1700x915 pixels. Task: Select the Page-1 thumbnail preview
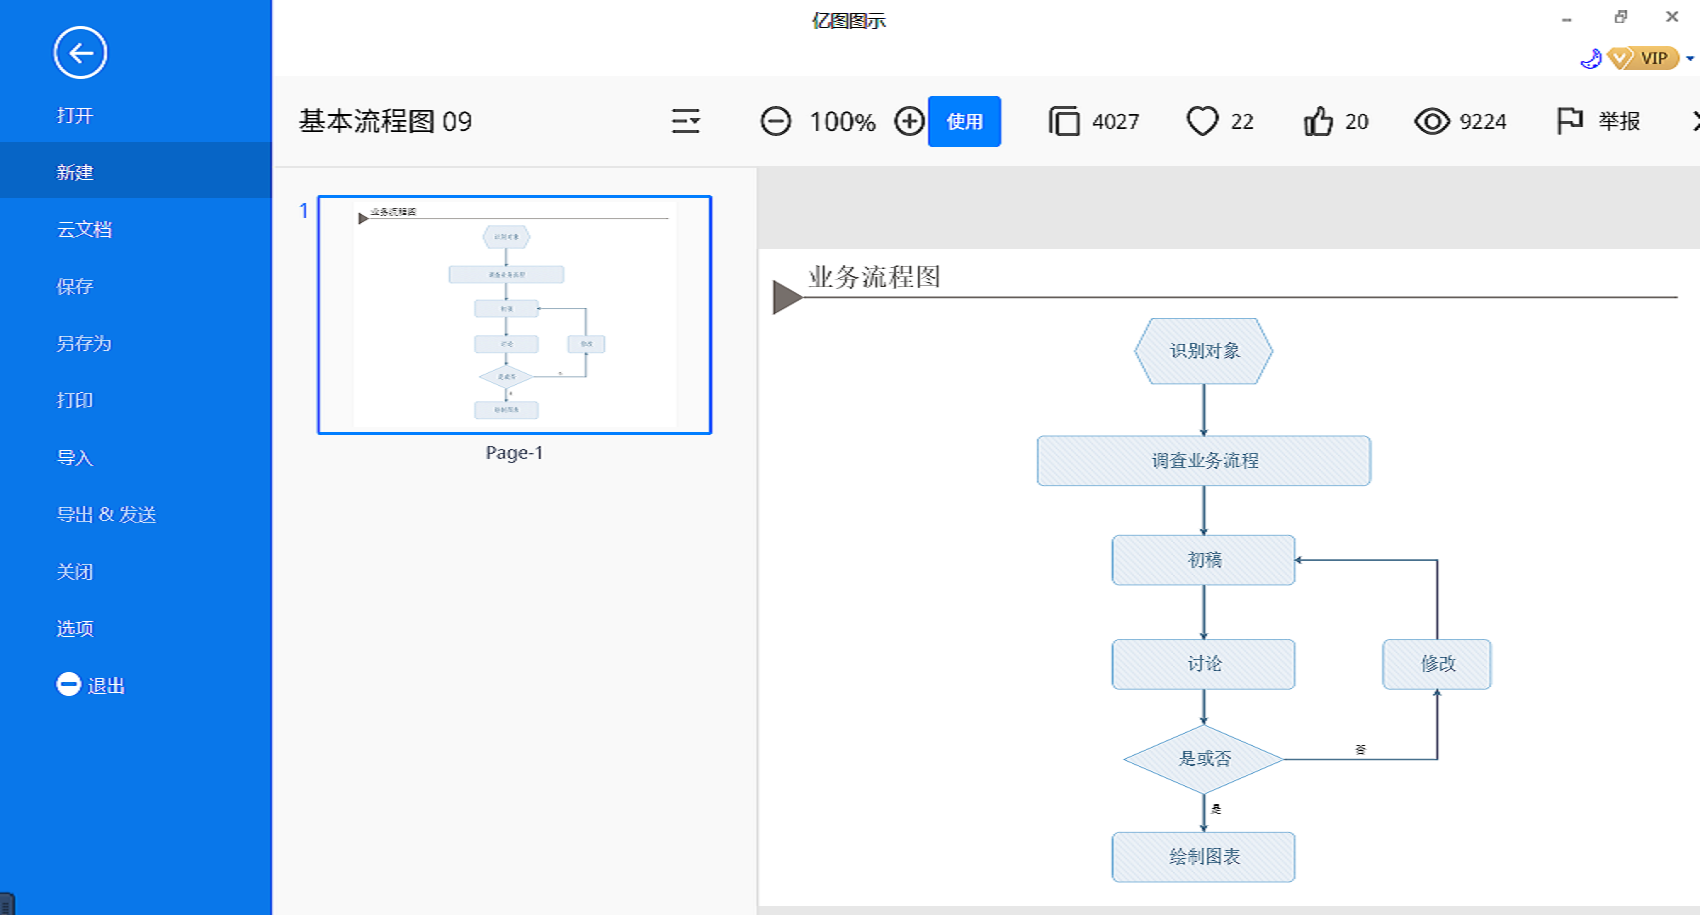[x=514, y=315]
